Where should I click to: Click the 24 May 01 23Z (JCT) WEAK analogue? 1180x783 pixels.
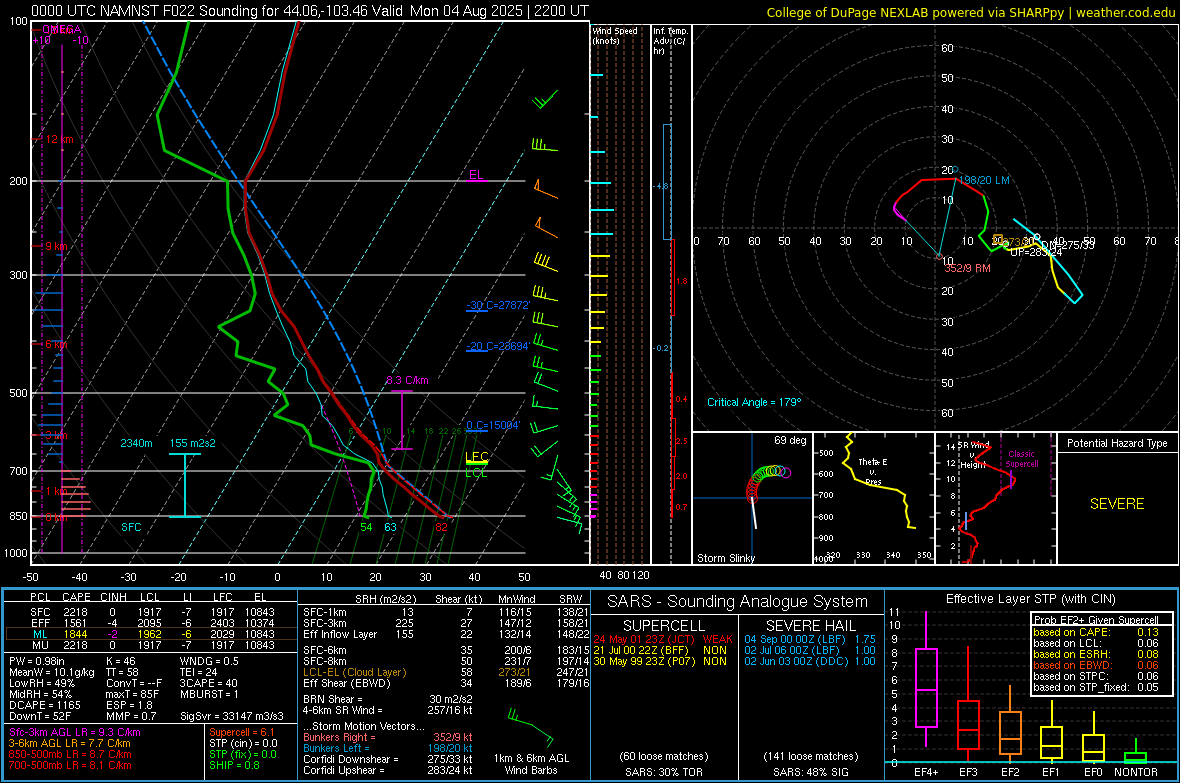[x=663, y=639]
